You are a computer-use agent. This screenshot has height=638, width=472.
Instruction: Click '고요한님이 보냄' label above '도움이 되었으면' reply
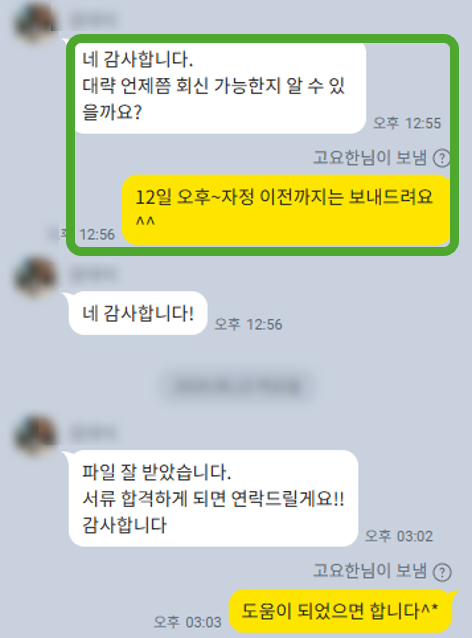369,571
